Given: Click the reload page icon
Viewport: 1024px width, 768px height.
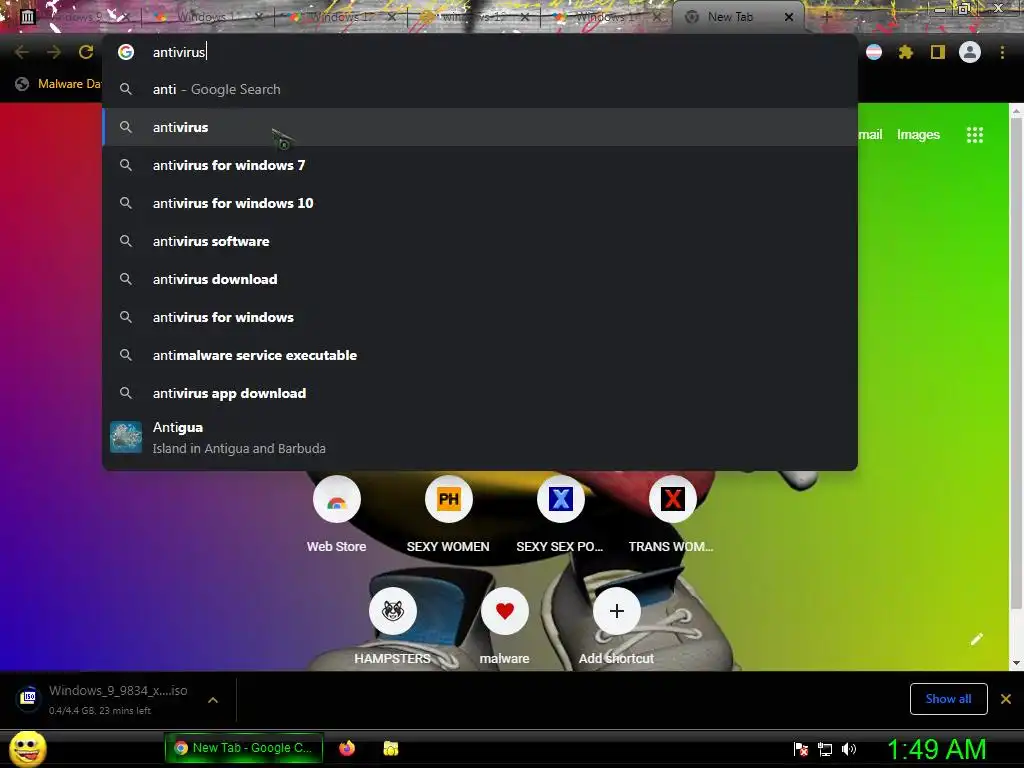Looking at the screenshot, I should [86, 52].
